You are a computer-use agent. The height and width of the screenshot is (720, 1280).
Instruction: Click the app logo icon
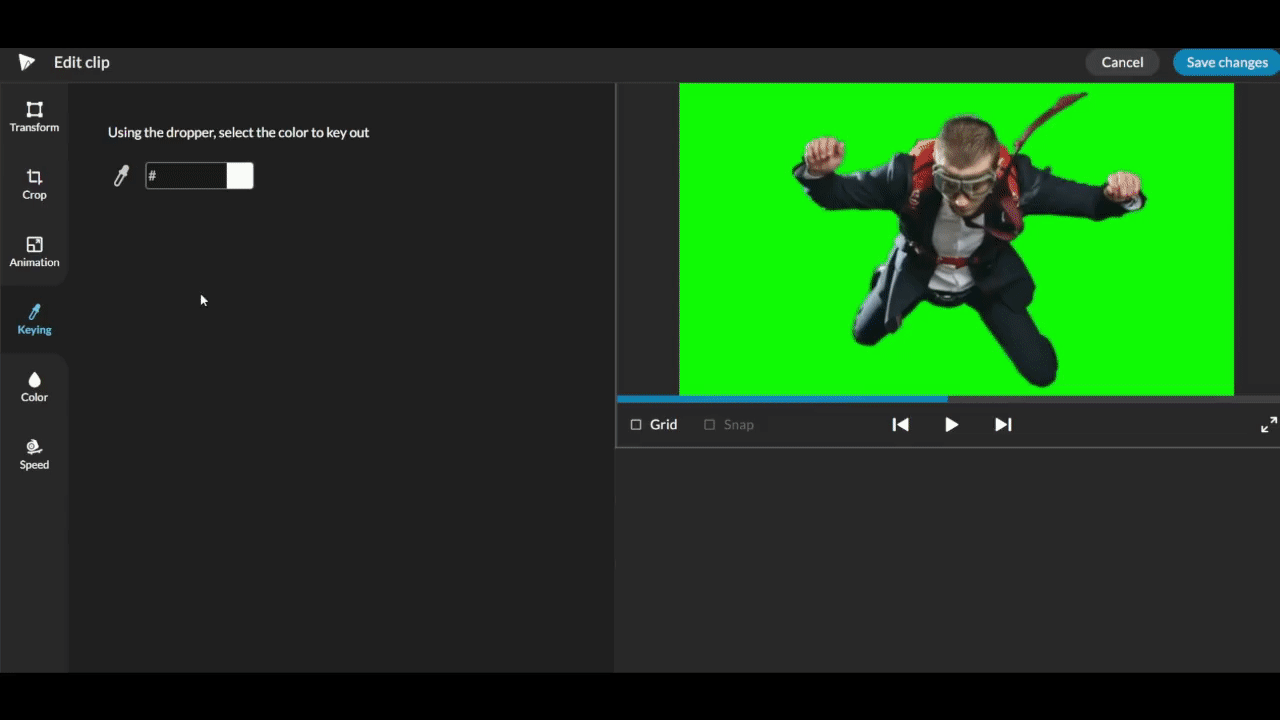pos(27,62)
